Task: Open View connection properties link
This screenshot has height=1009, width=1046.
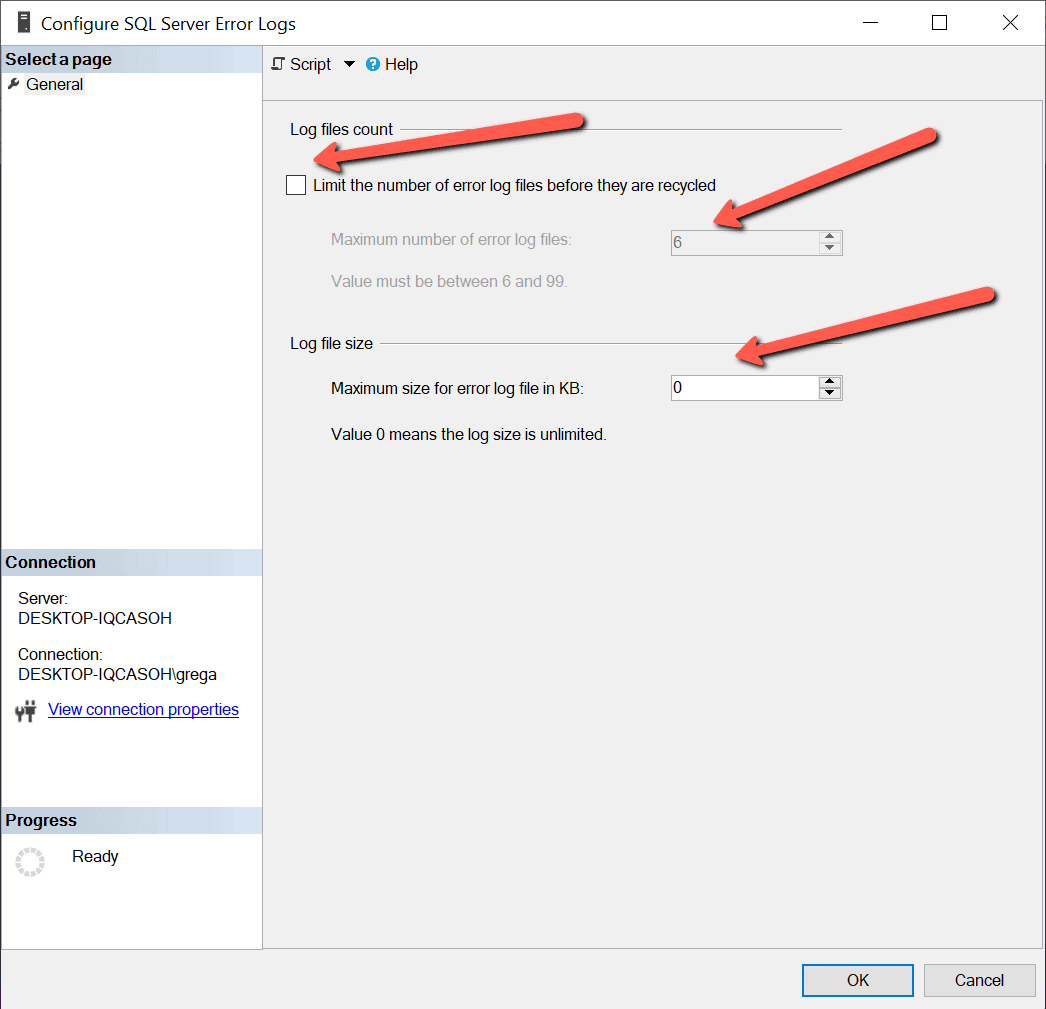Action: (x=143, y=709)
